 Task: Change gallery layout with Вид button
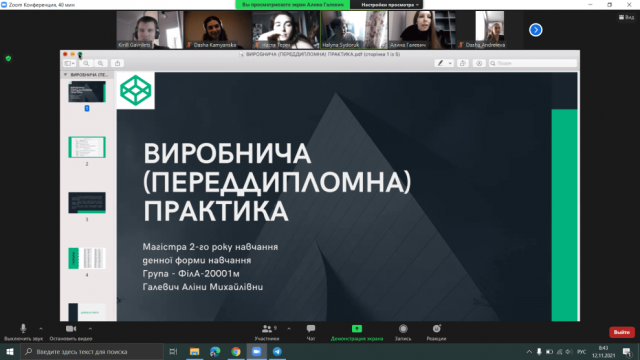(x=627, y=17)
